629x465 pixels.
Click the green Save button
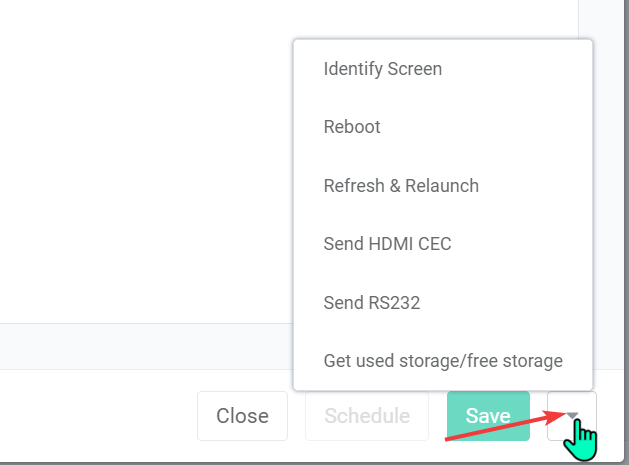coord(488,416)
